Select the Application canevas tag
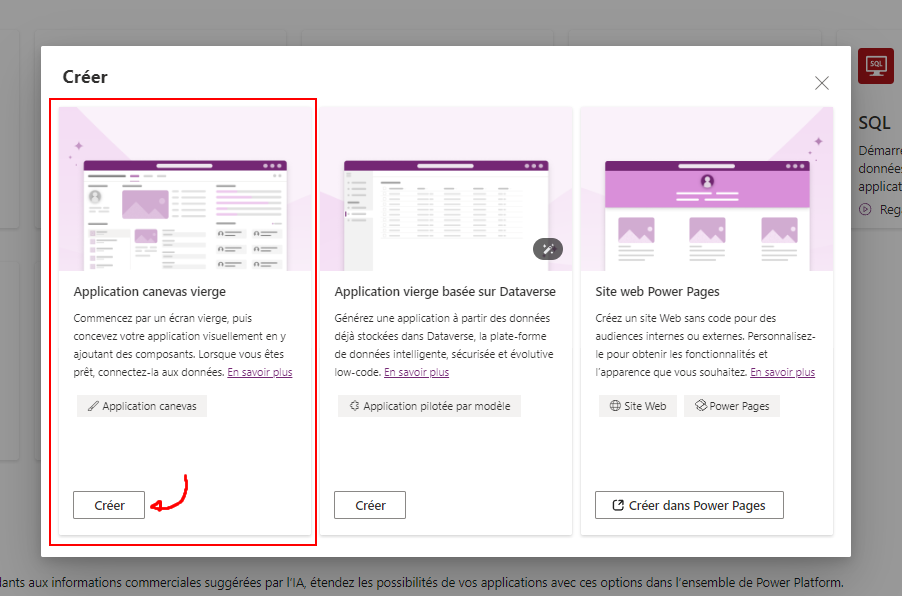Viewport: 902px width, 596px height. (142, 406)
